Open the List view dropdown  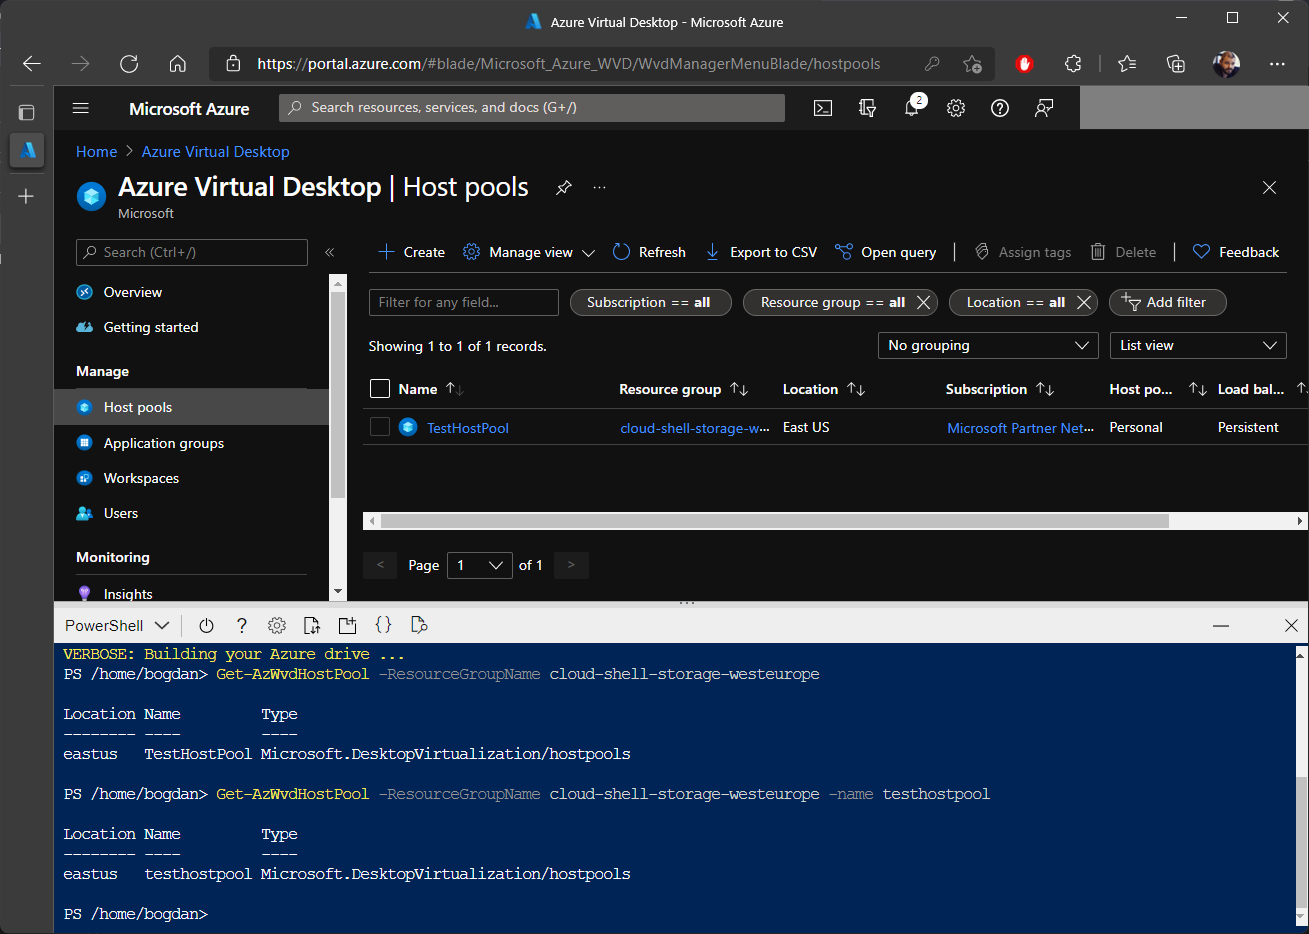pyautogui.click(x=1198, y=345)
